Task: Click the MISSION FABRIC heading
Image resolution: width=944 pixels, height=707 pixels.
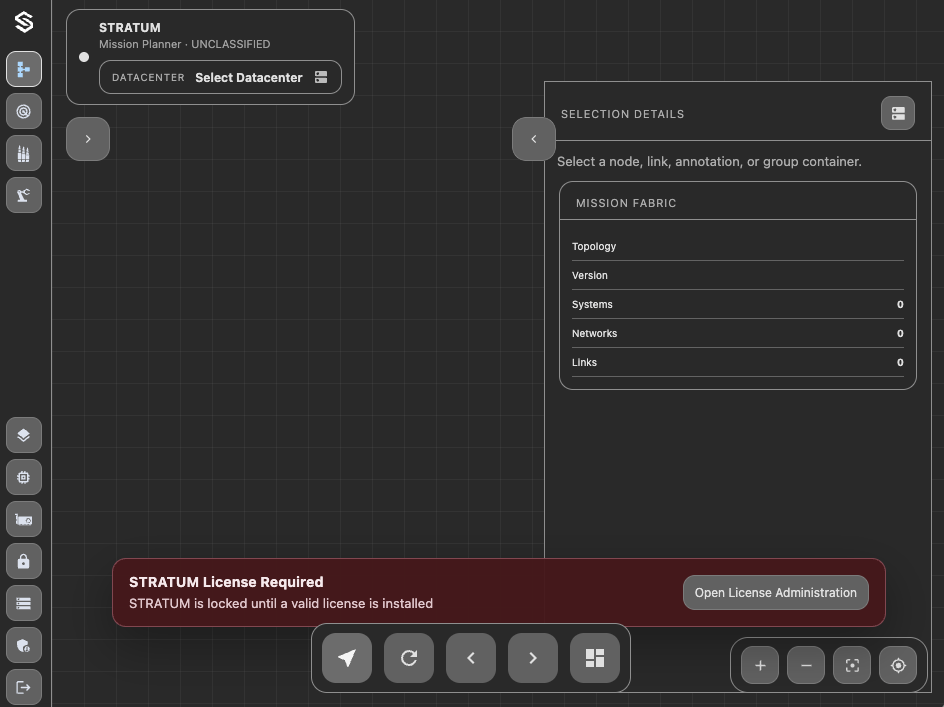Action: (626, 204)
